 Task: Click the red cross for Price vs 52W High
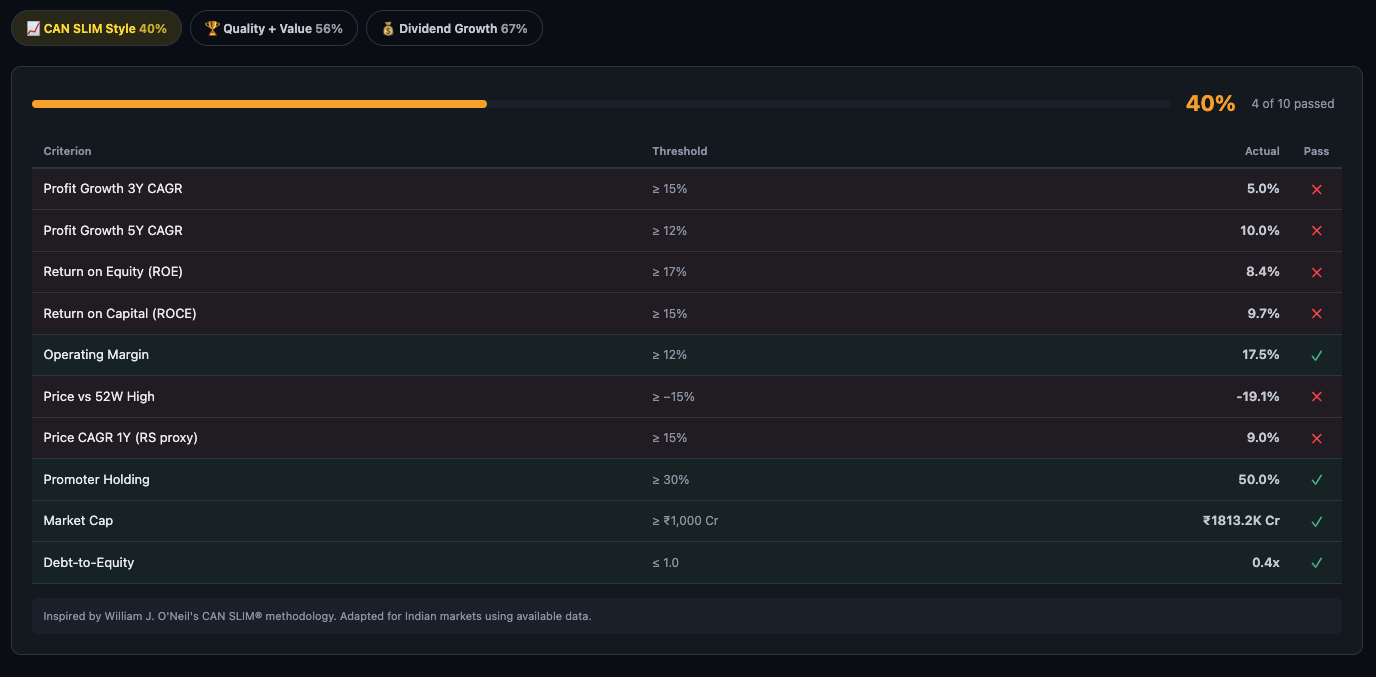coord(1316,397)
